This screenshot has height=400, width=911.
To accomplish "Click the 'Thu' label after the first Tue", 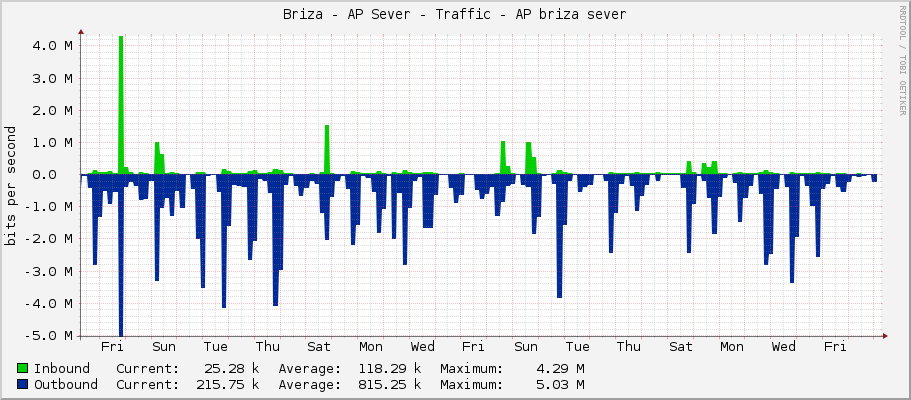I will coord(268,347).
